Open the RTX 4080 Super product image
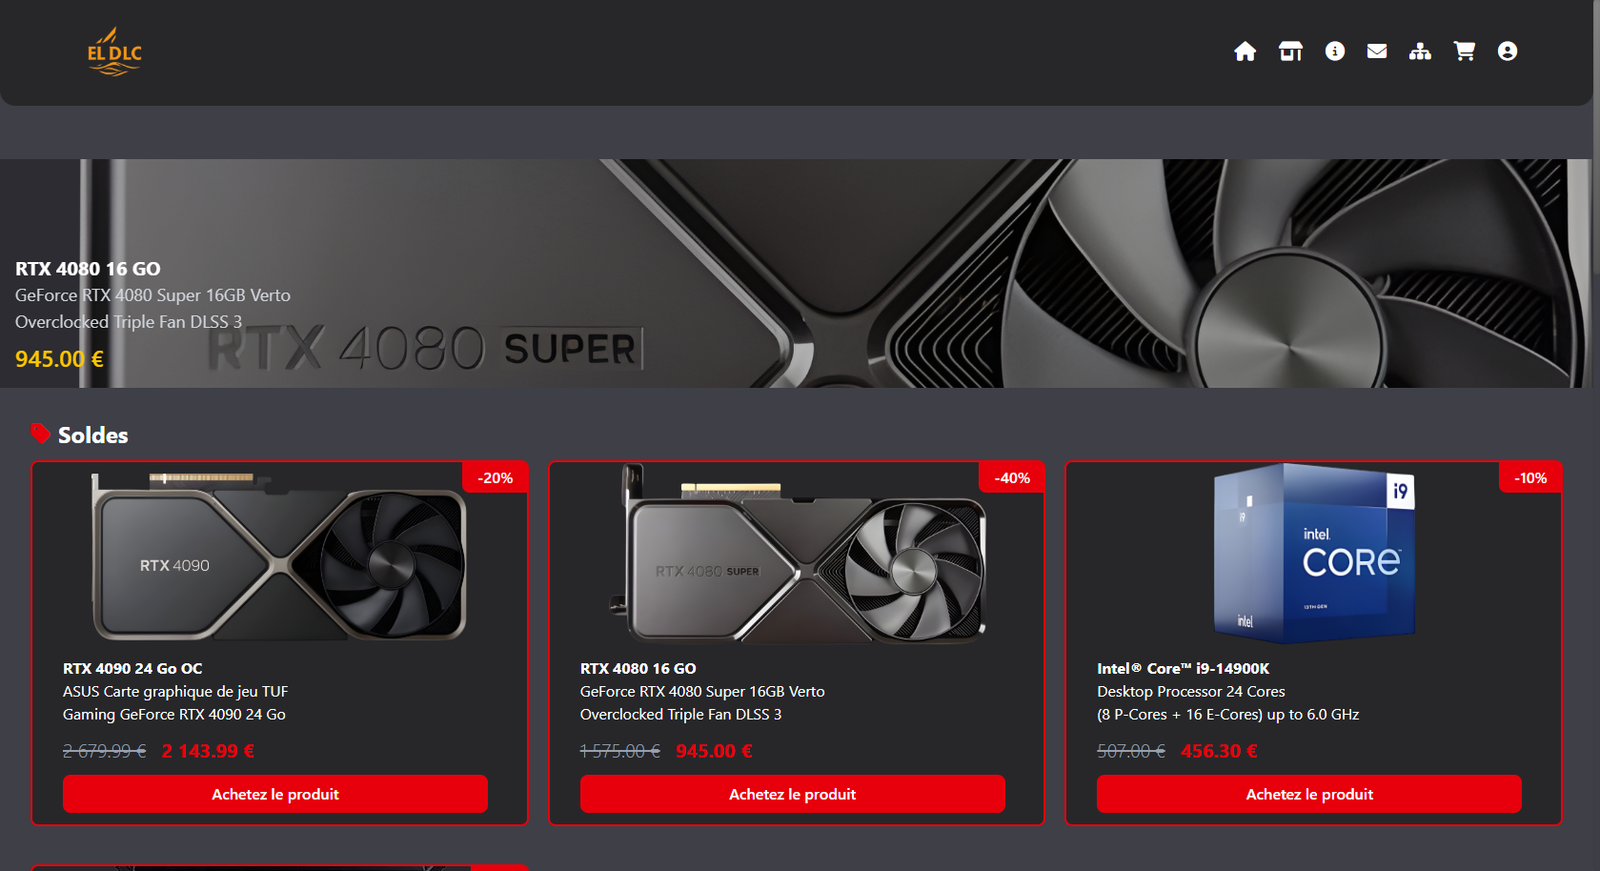Screen dimensions: 1600x871 (x=797, y=556)
